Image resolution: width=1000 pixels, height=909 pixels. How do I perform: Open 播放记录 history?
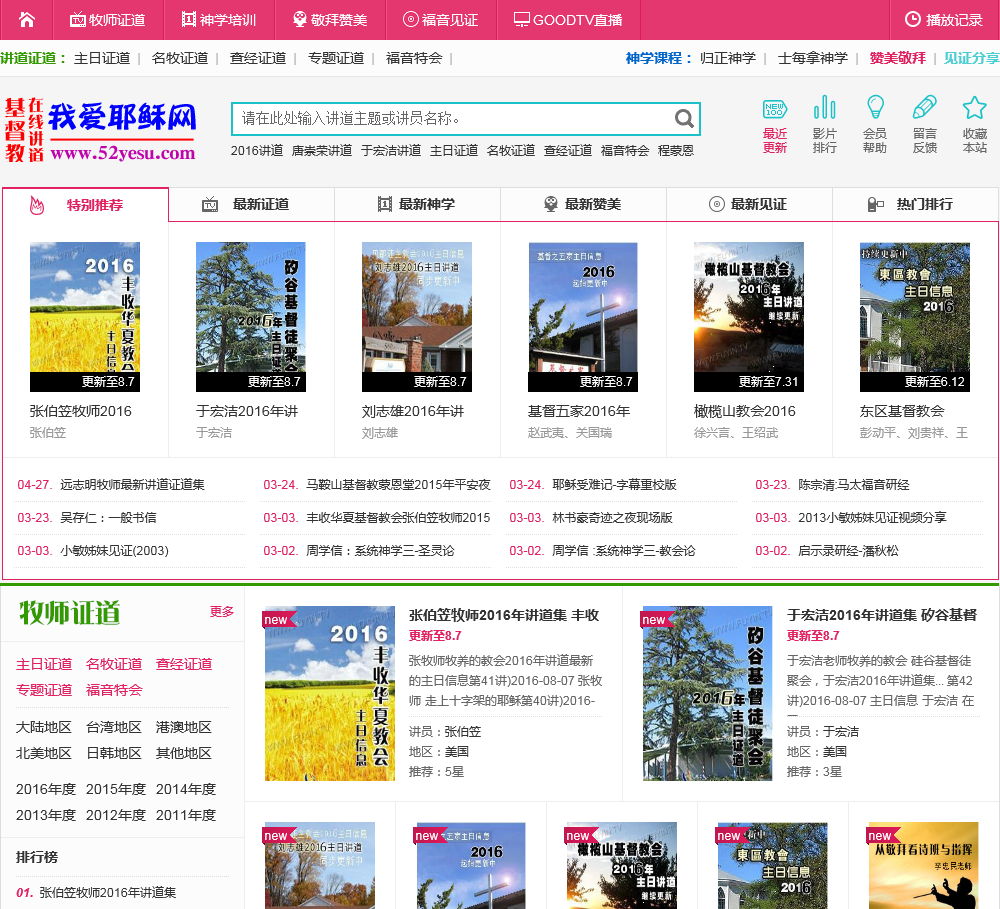(x=944, y=20)
